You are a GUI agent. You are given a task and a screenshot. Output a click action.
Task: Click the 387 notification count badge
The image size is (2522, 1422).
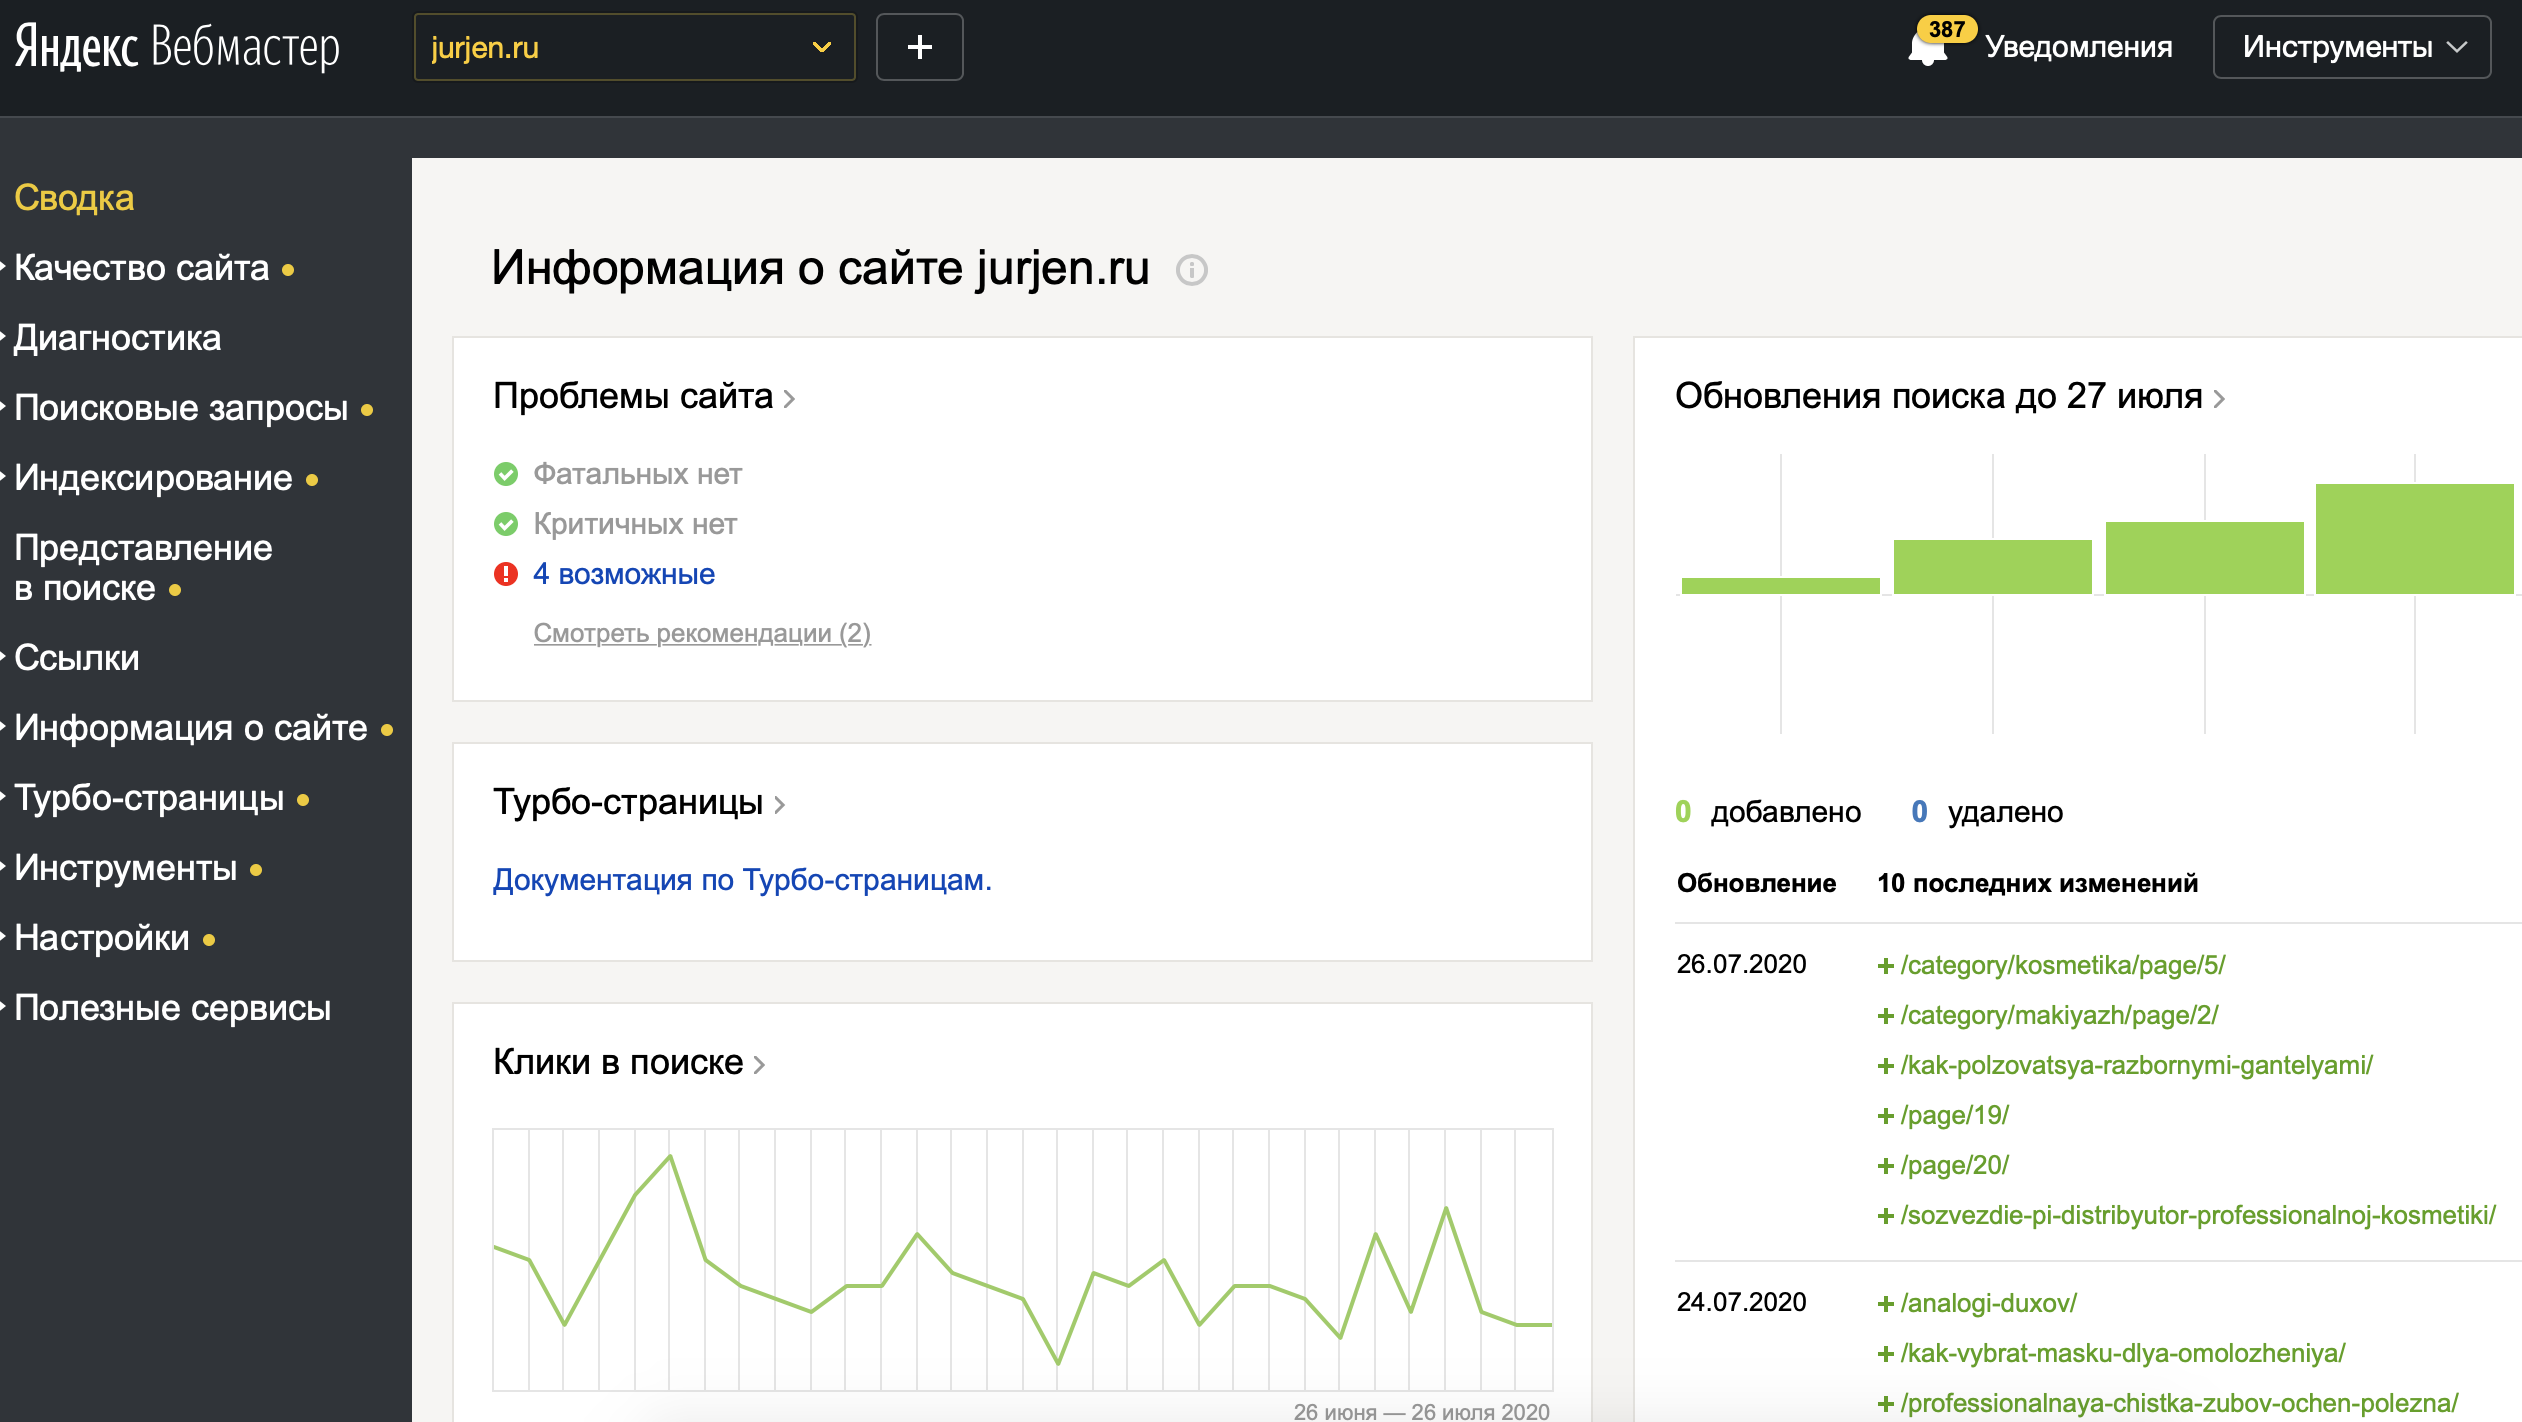coord(1946,28)
